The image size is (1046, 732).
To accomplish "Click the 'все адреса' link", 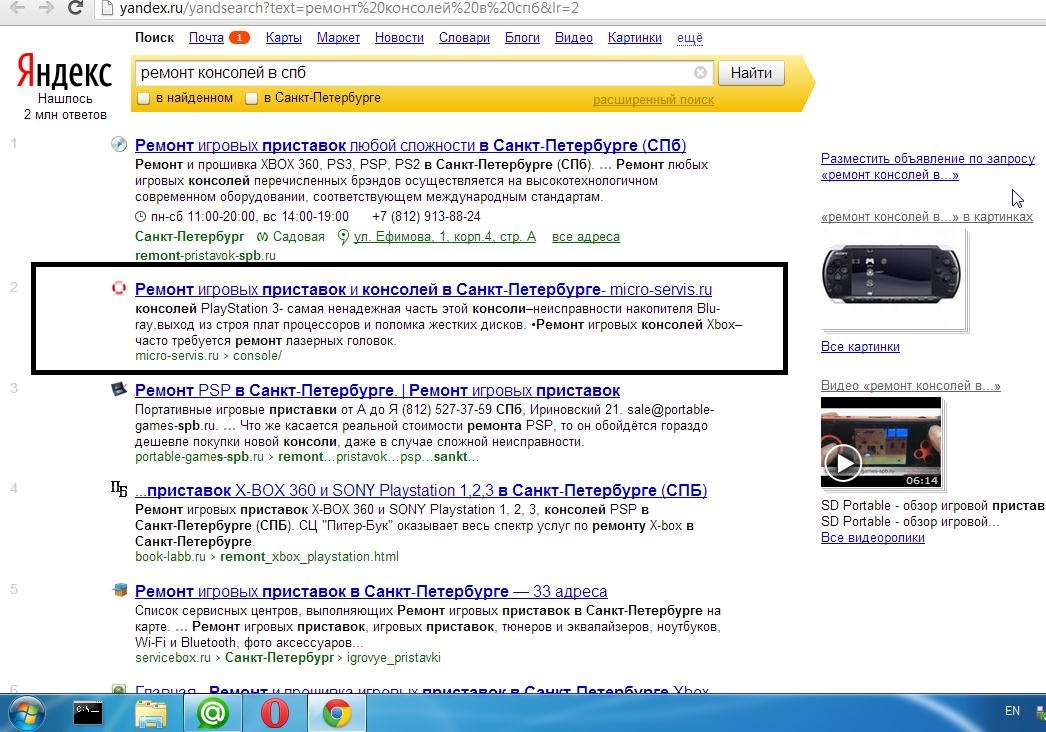I will [586, 237].
